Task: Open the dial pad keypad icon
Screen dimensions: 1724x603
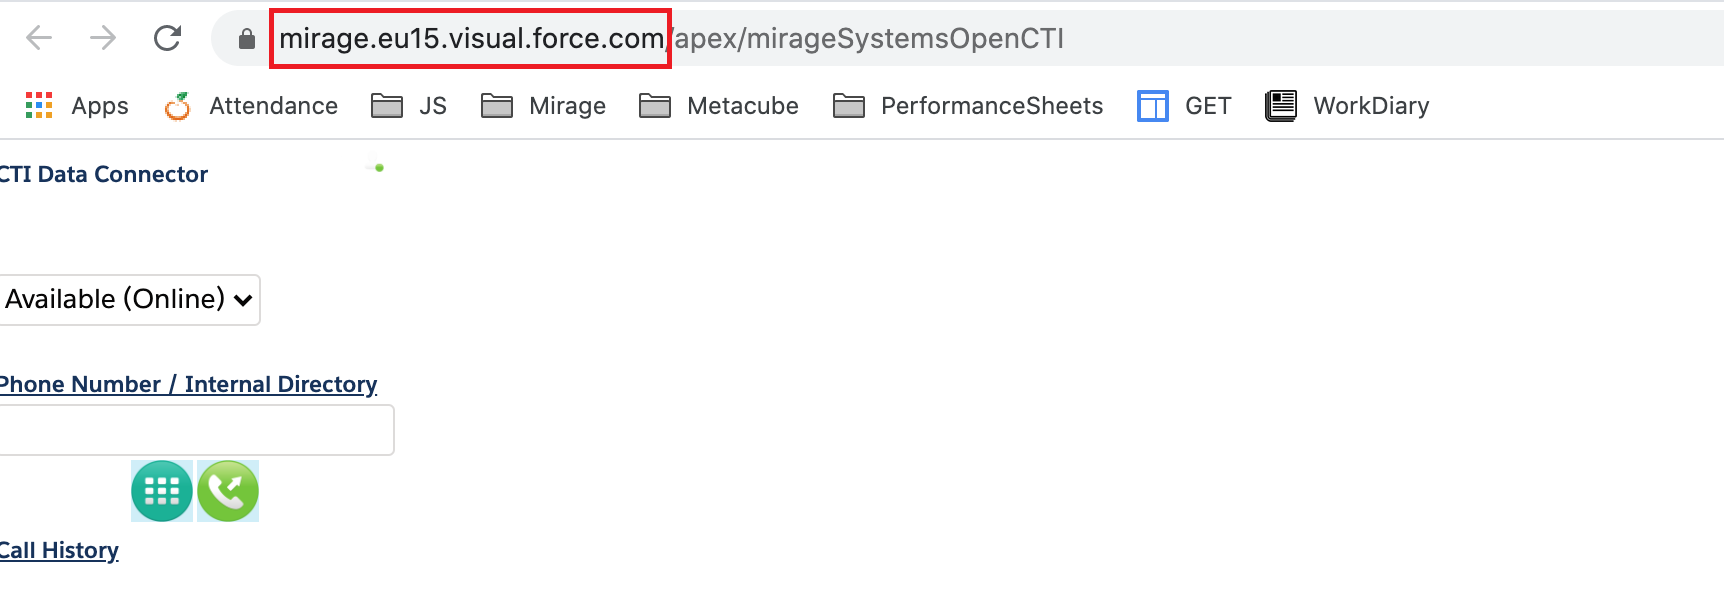Action: [x=162, y=491]
